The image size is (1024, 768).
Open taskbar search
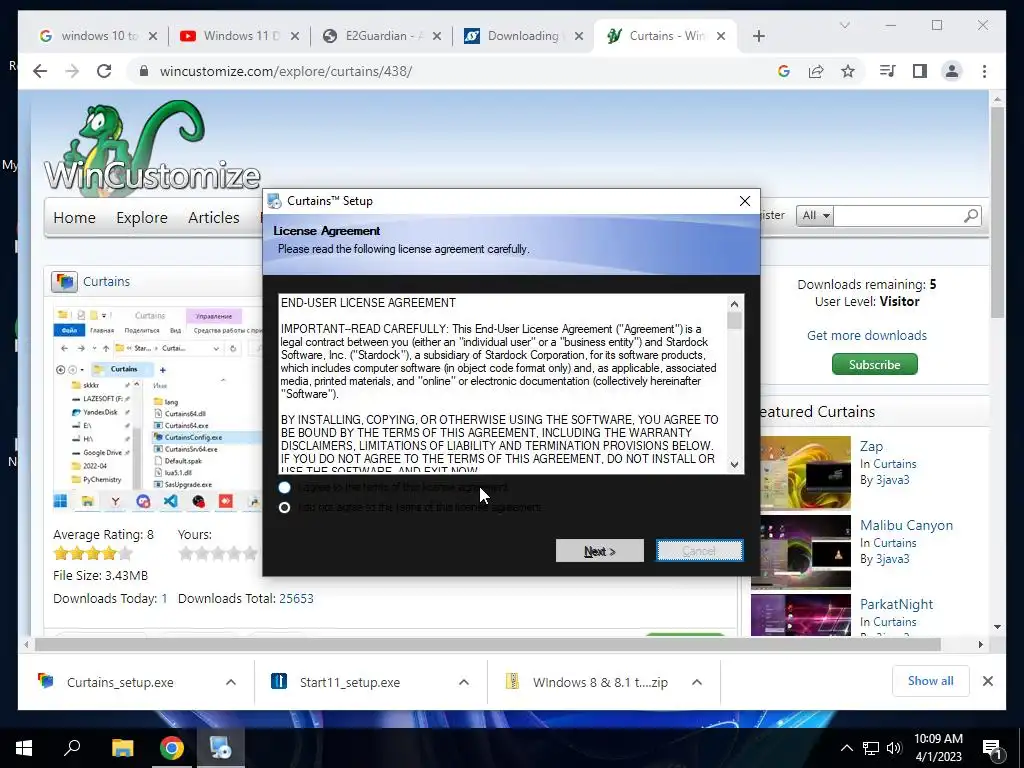72,748
